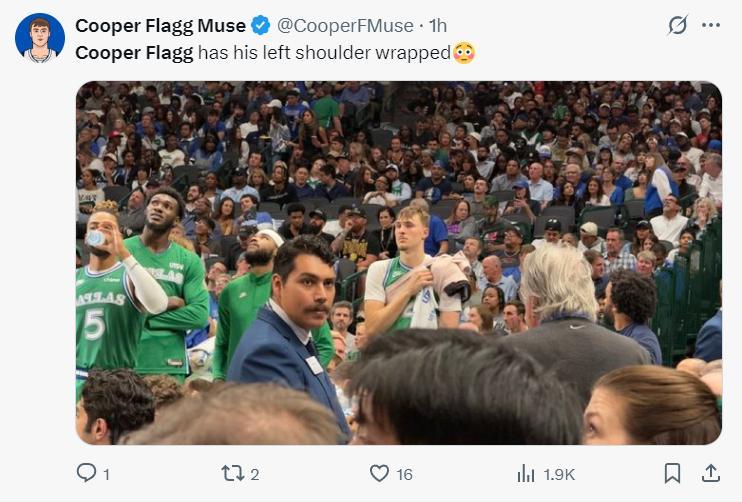This screenshot has height=502, width=742.
Task: Click the reply count number 1
Action: (106, 474)
